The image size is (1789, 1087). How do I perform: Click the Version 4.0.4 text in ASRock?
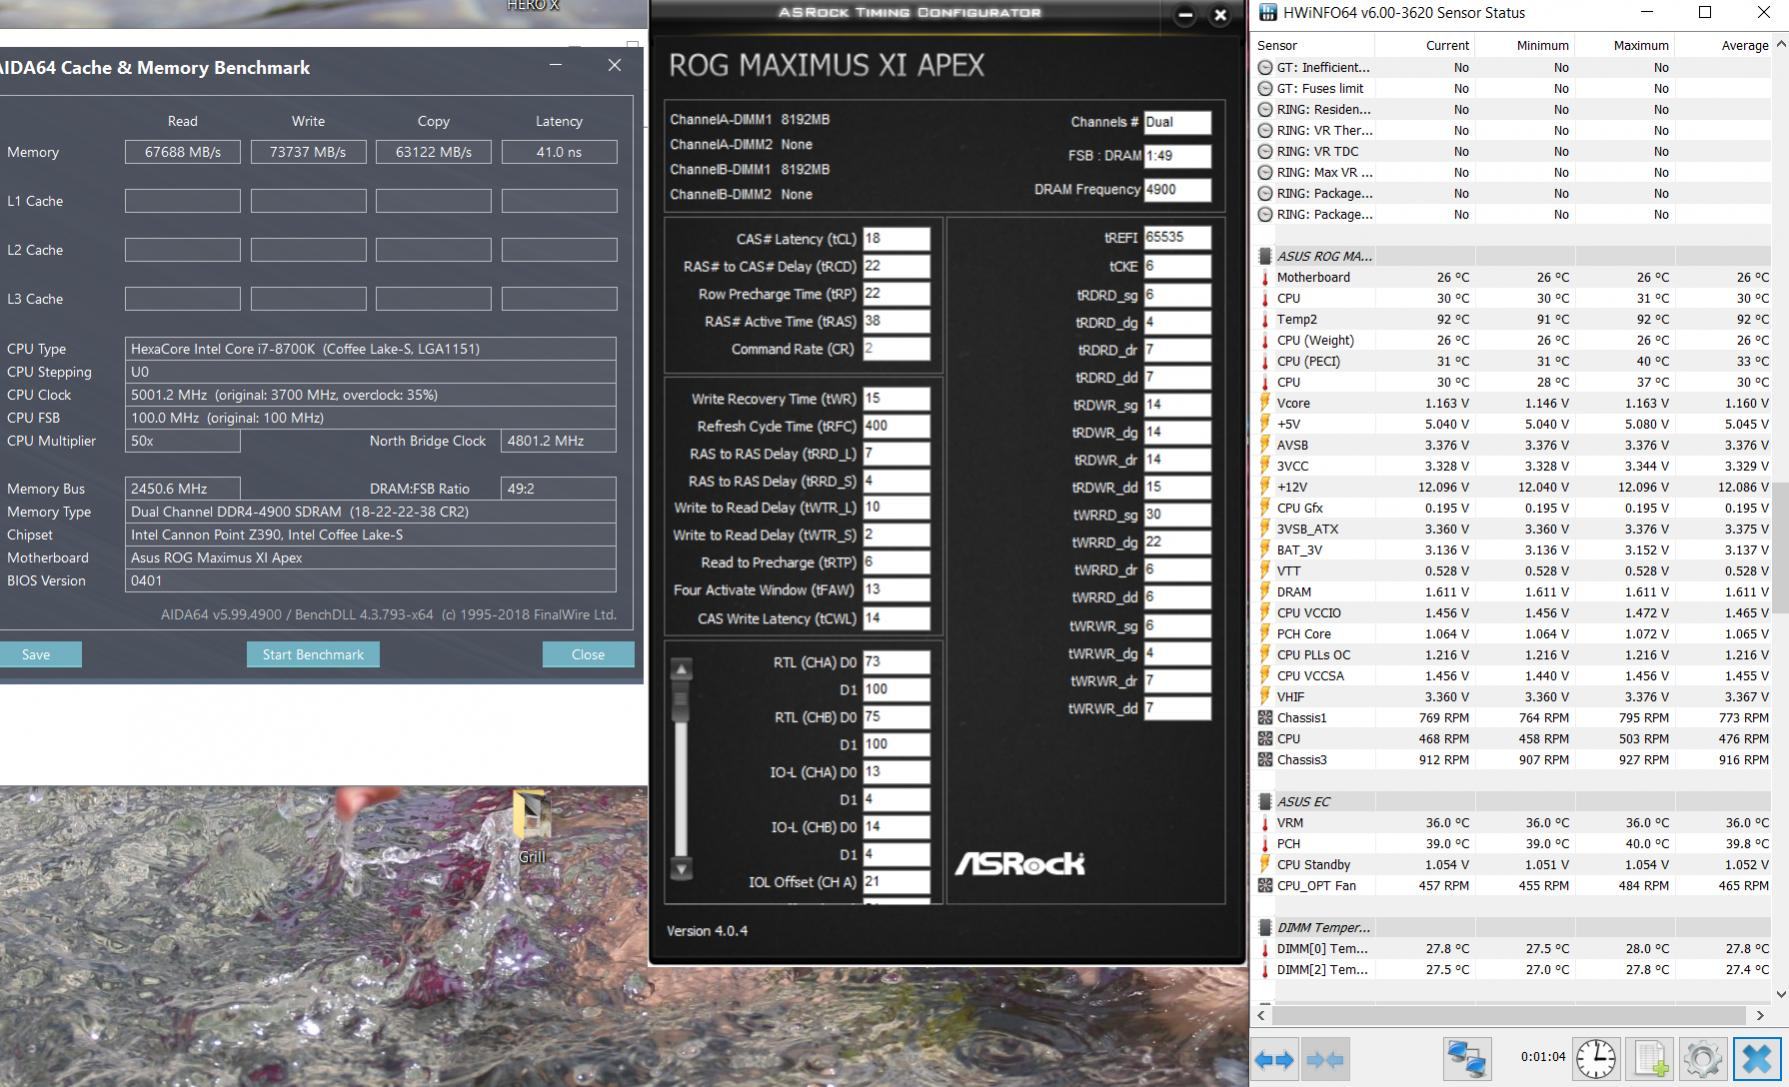pos(707,931)
